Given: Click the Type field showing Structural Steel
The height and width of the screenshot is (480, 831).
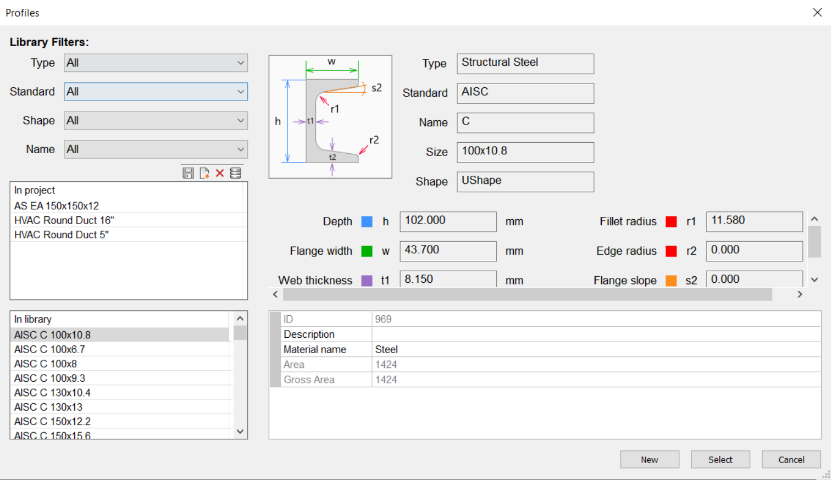Looking at the screenshot, I should (x=525, y=63).
